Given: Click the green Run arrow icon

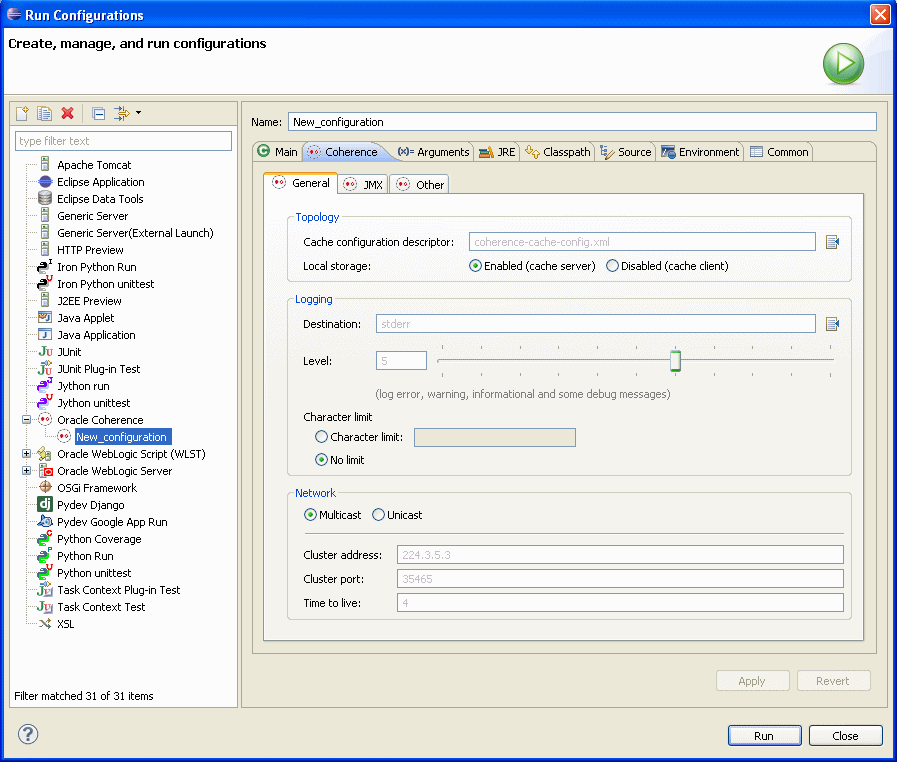Looking at the screenshot, I should pyautogui.click(x=843, y=64).
